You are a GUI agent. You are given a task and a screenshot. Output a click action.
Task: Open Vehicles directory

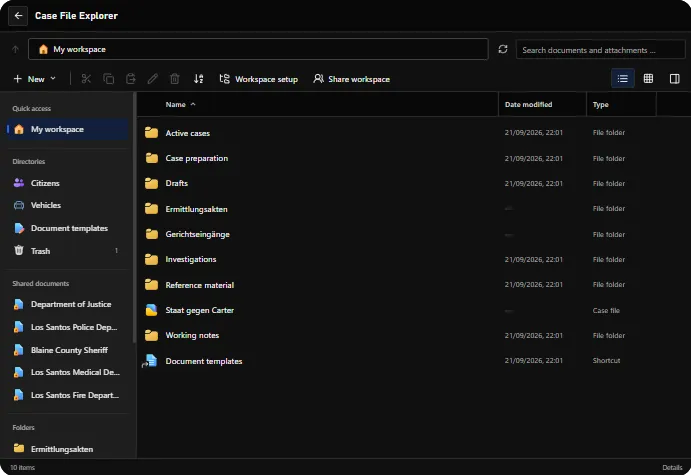[68, 205]
